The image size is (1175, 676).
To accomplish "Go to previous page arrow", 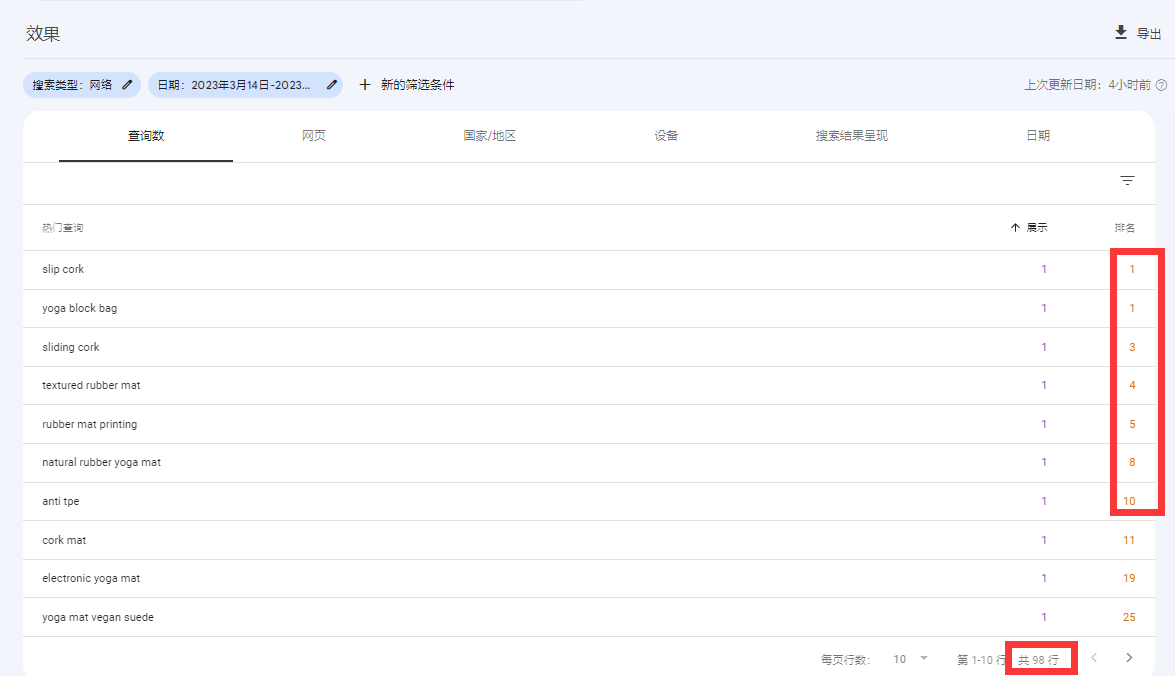I will click(1094, 658).
